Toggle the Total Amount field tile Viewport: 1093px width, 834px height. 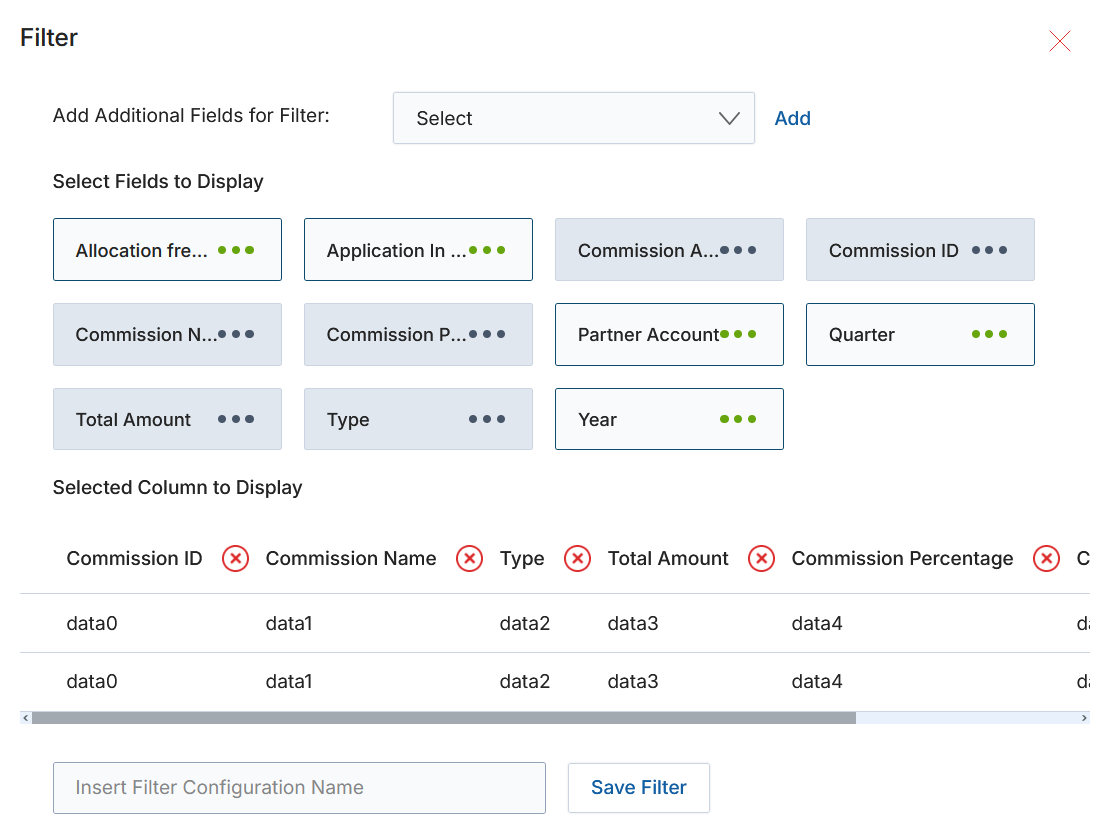pyautogui.click(x=167, y=419)
